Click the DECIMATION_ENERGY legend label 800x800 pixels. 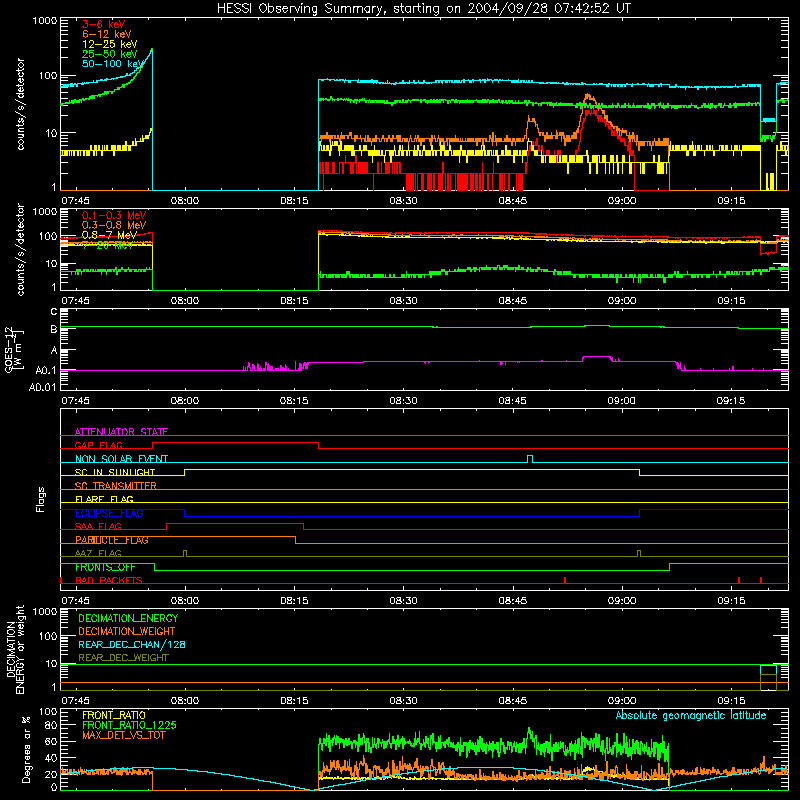click(128, 618)
